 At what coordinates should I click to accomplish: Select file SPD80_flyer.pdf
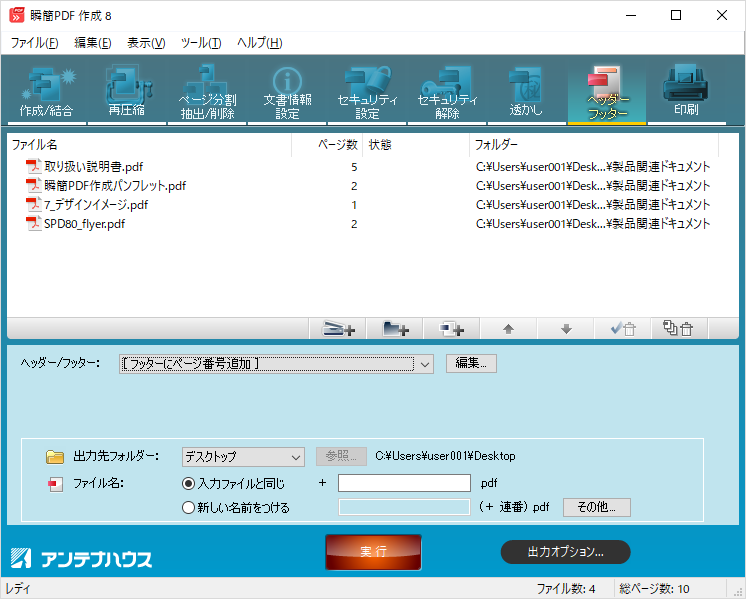[85, 224]
